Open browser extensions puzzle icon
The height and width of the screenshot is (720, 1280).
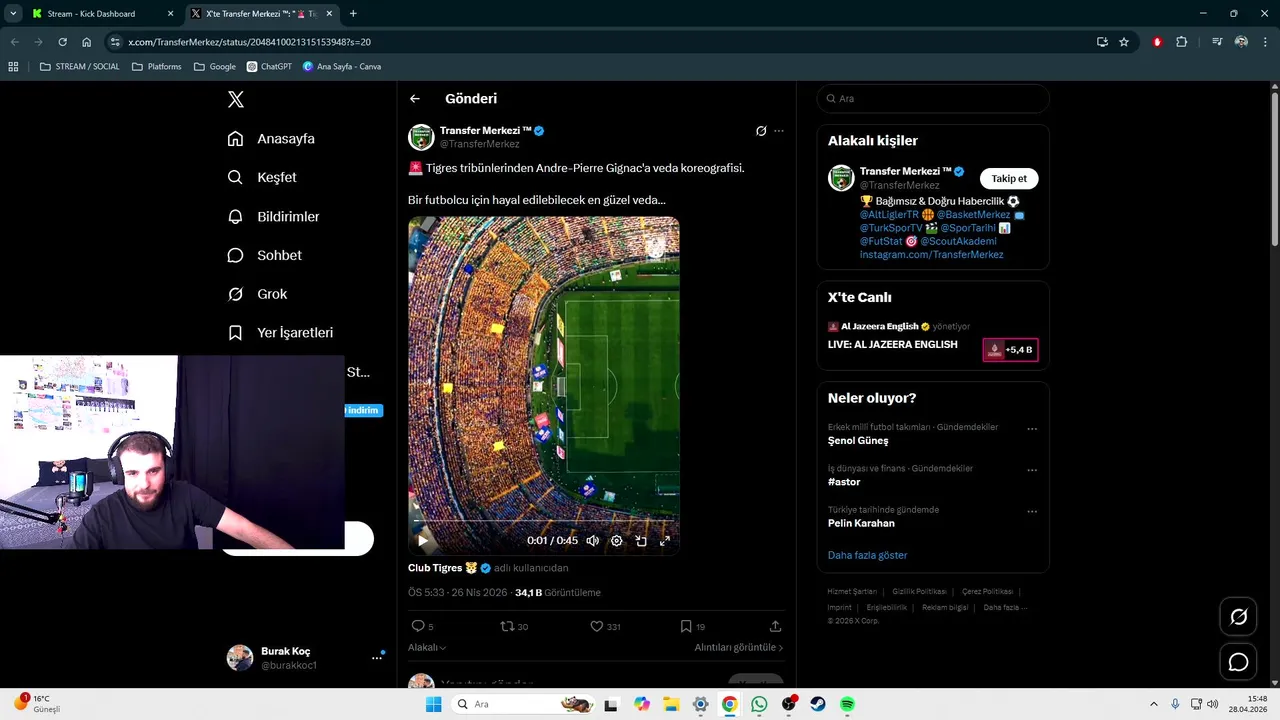[x=1182, y=42]
